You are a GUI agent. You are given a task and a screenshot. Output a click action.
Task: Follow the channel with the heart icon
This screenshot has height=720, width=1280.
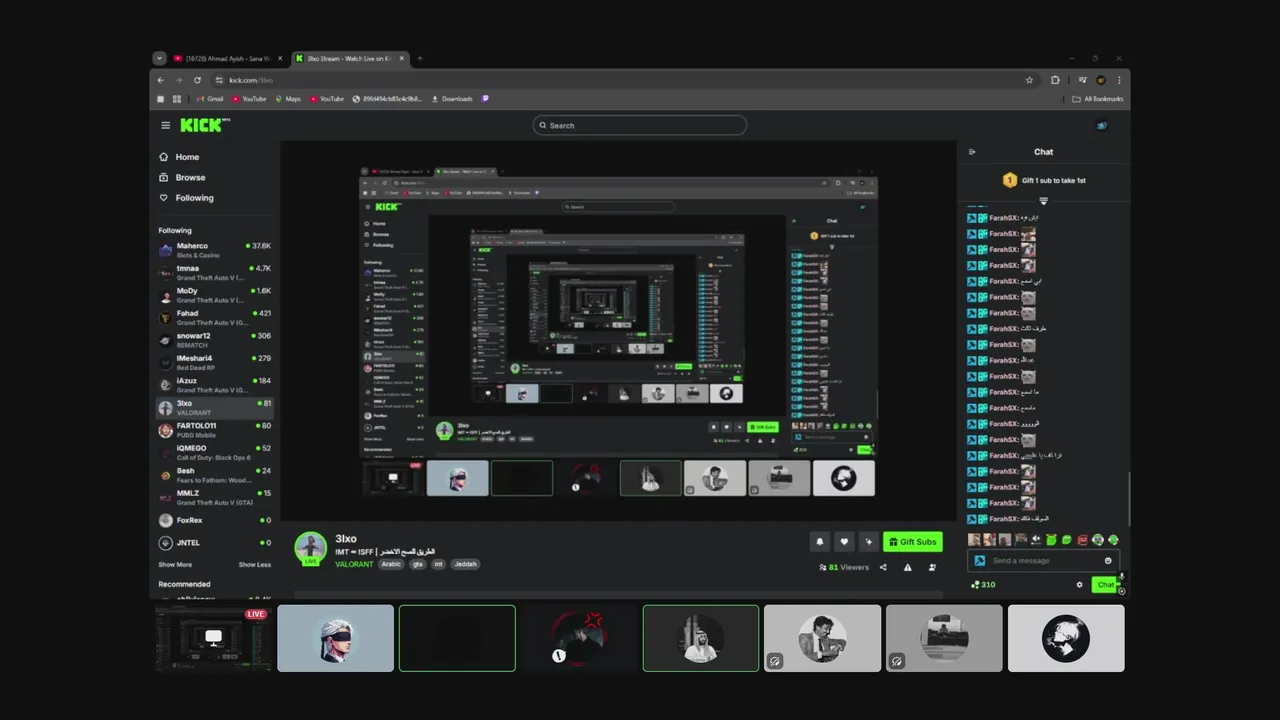[x=844, y=542]
